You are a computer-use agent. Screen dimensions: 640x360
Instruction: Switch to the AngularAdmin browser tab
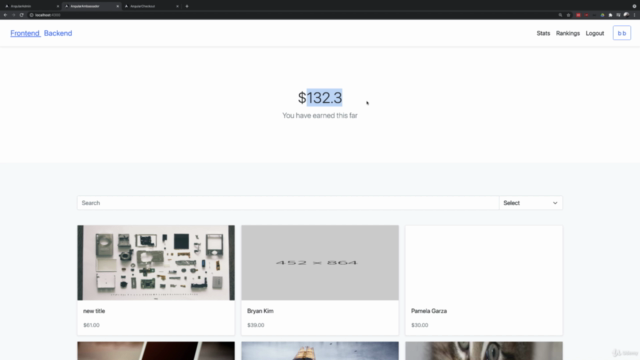point(32,6)
